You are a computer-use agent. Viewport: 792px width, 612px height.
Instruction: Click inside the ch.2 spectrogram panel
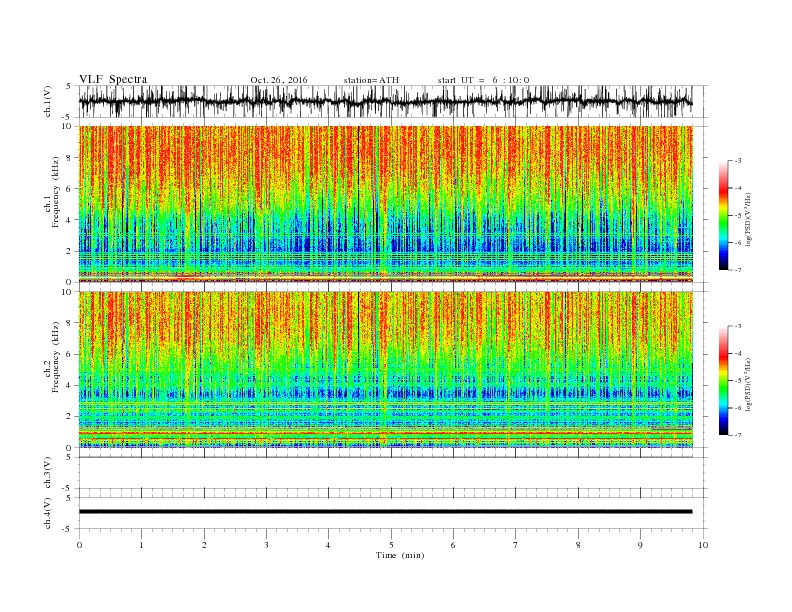point(386,369)
